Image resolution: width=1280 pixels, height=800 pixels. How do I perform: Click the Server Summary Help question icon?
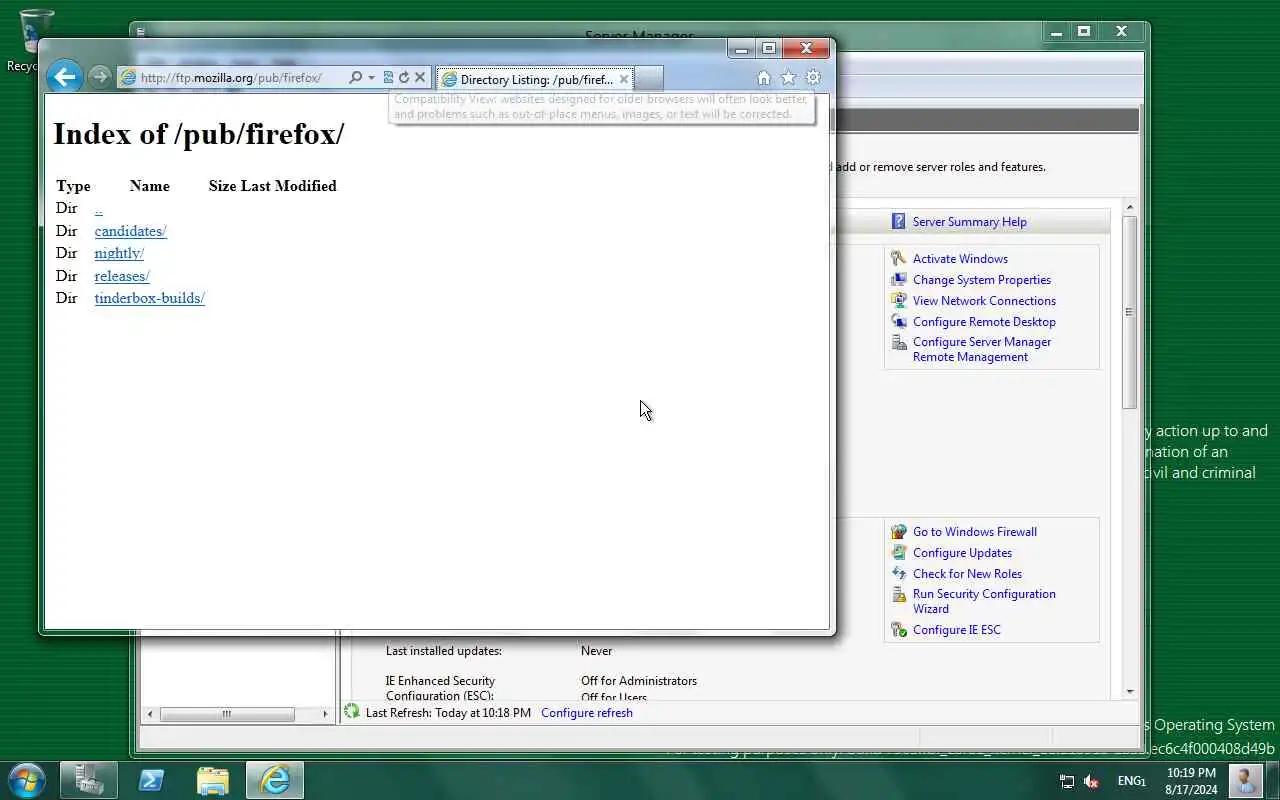pyautogui.click(x=898, y=222)
